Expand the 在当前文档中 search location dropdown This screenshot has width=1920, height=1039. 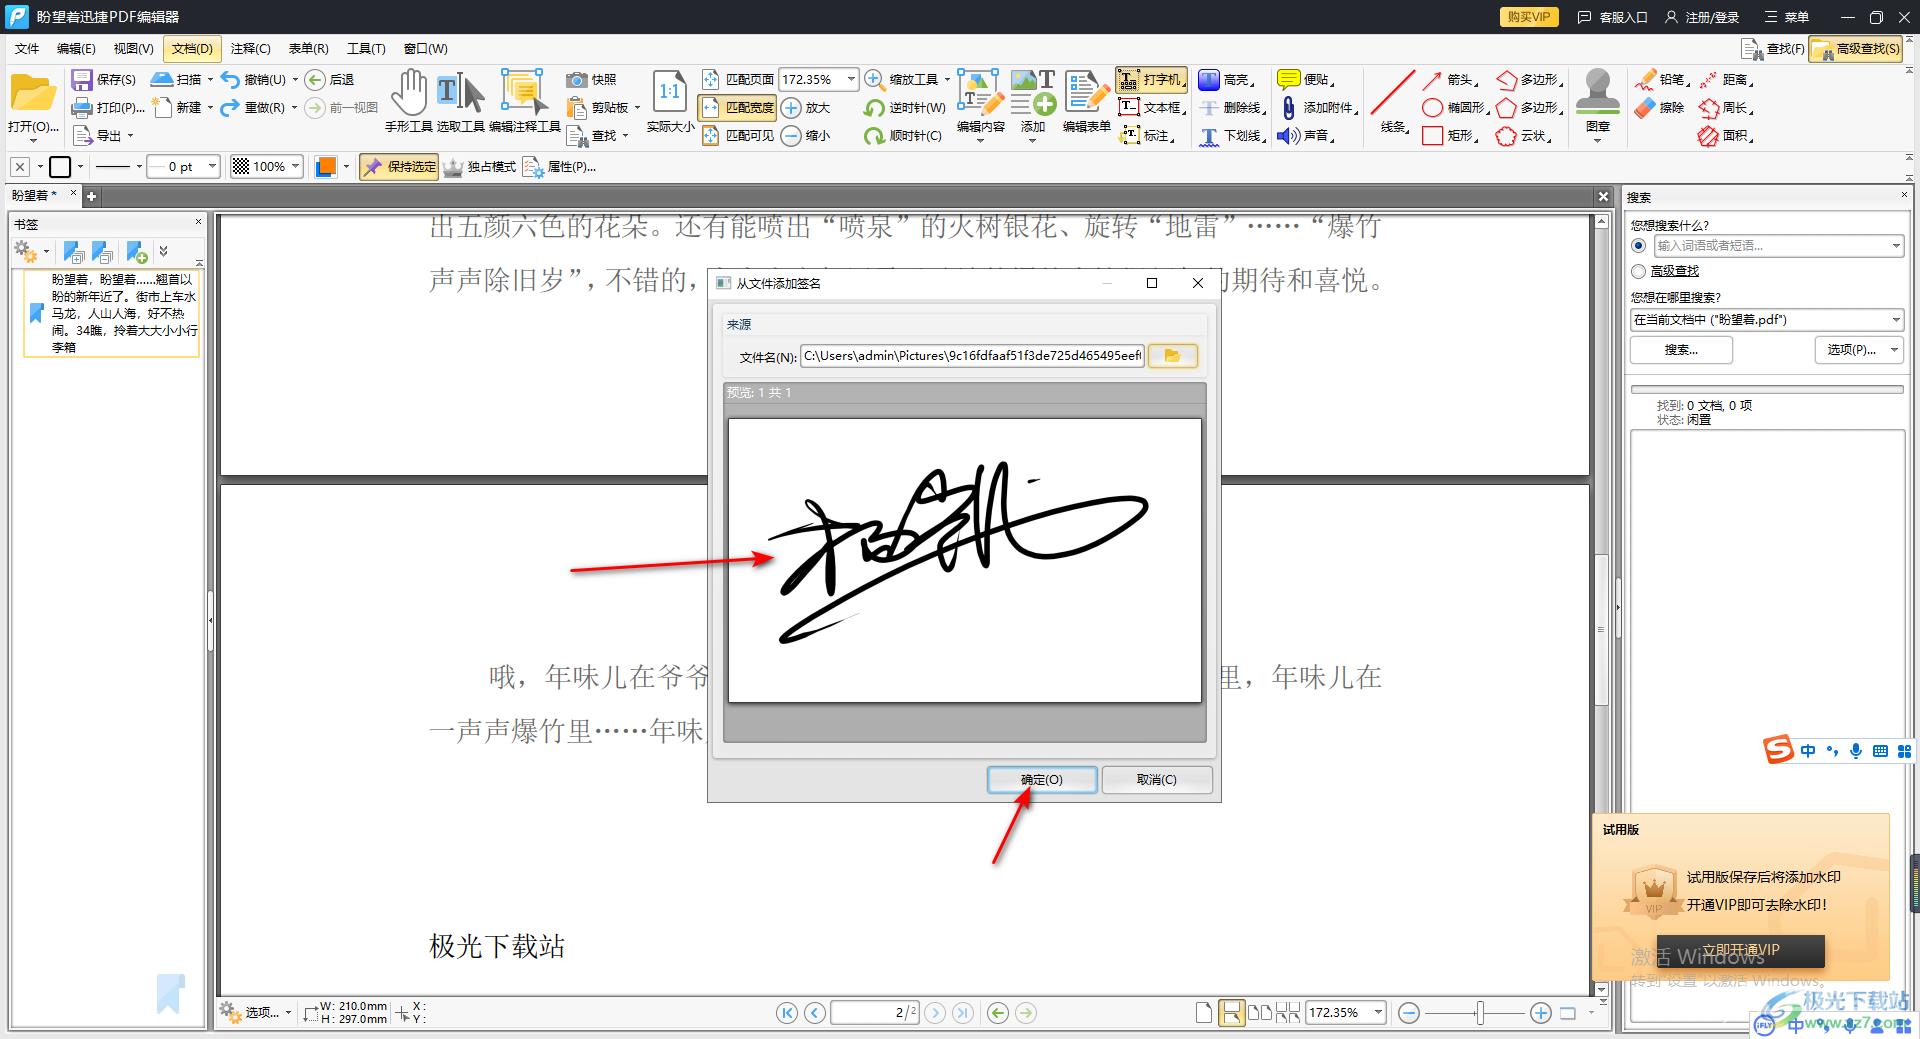coord(1895,320)
